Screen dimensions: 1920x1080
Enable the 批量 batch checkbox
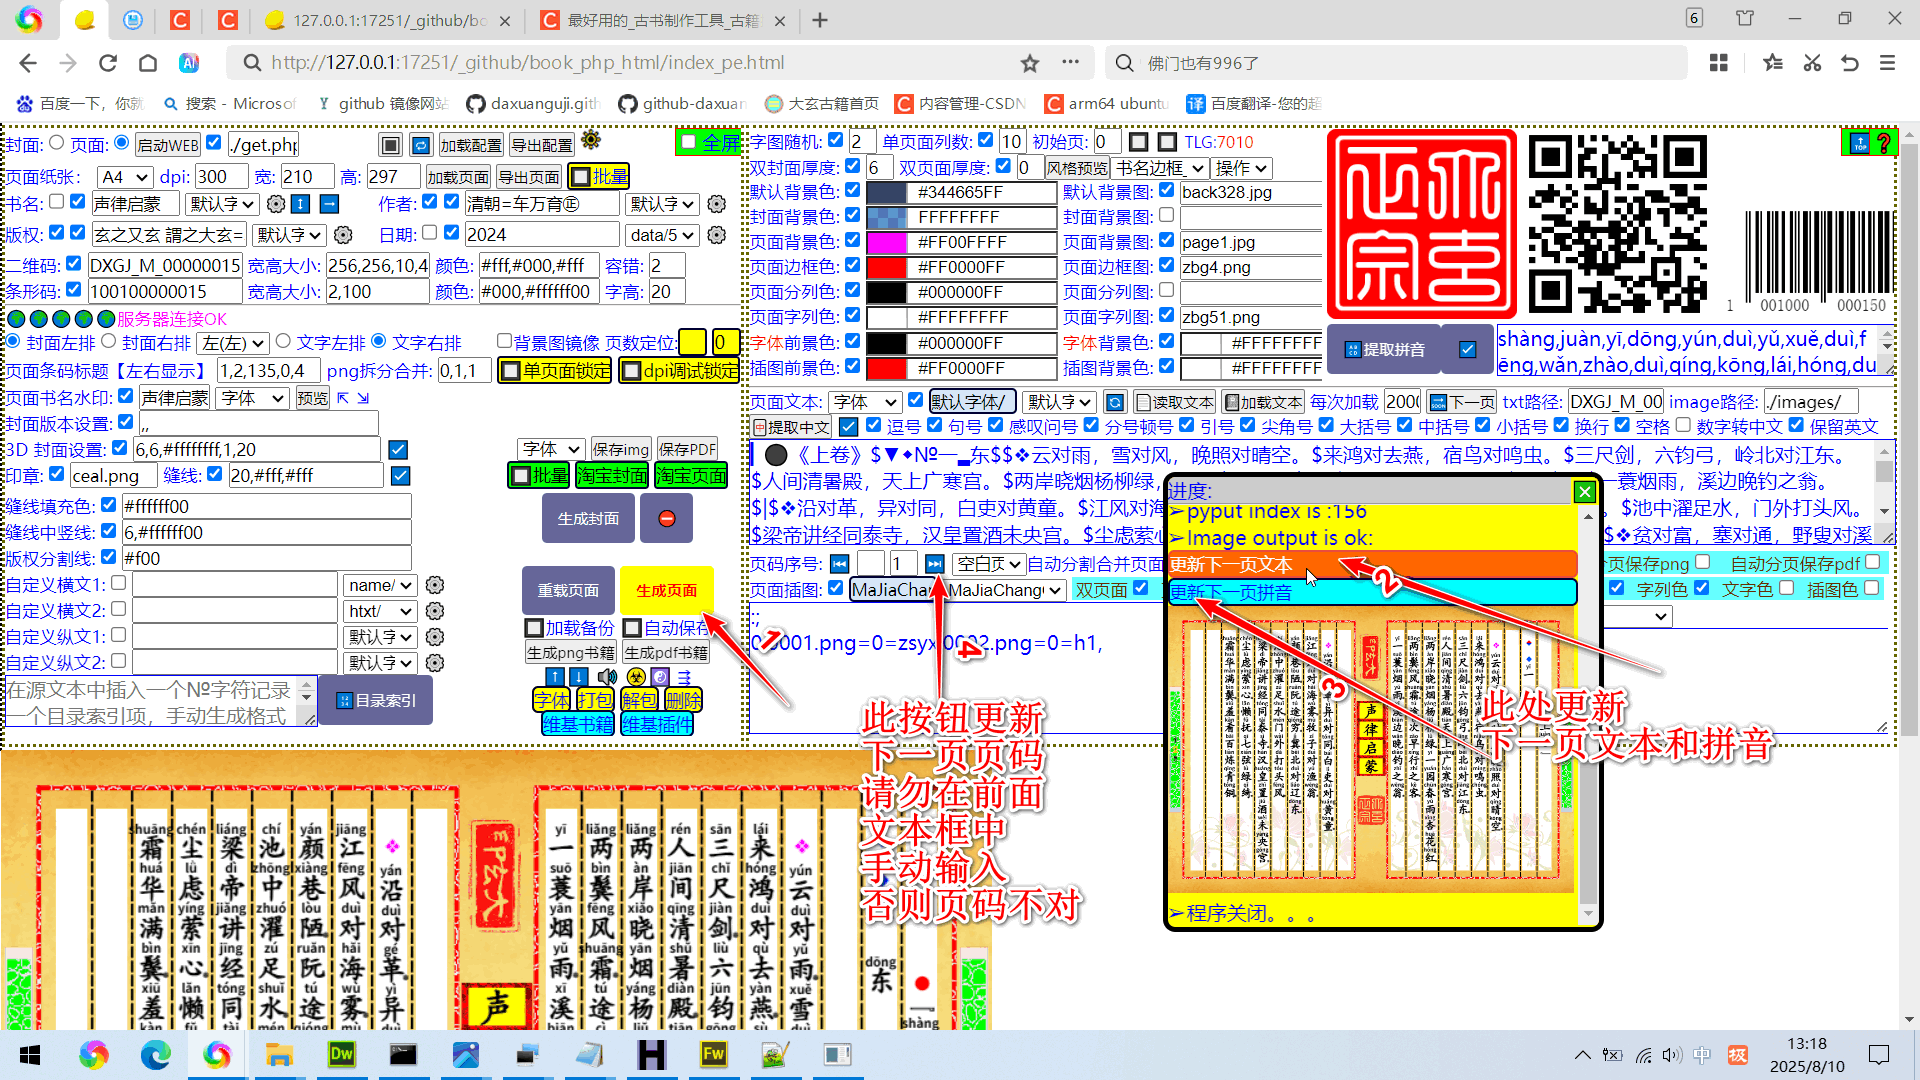[x=580, y=176]
